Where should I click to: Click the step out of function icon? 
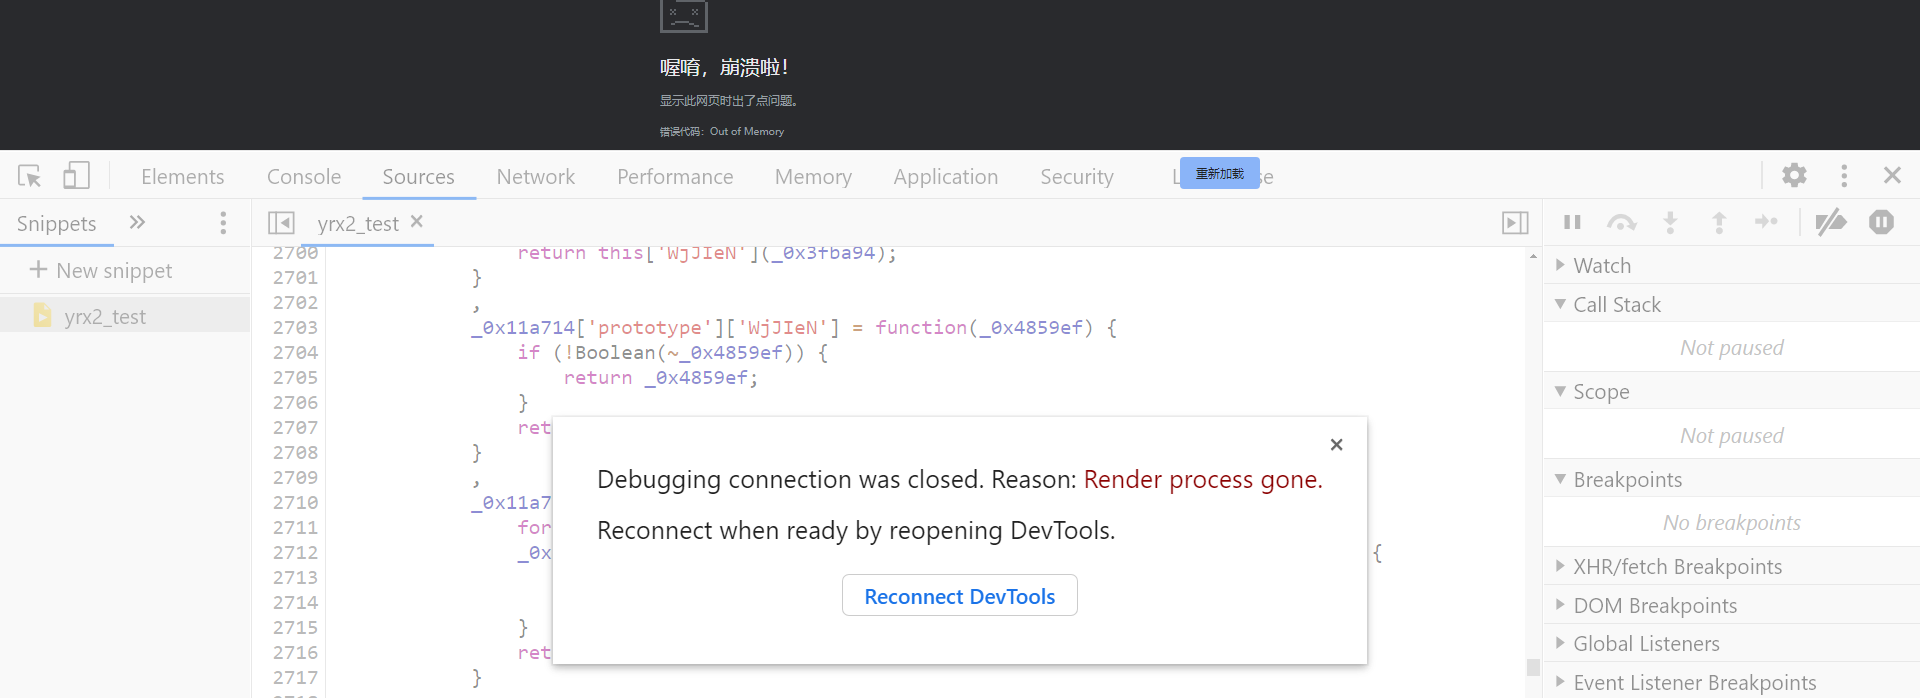1719,222
